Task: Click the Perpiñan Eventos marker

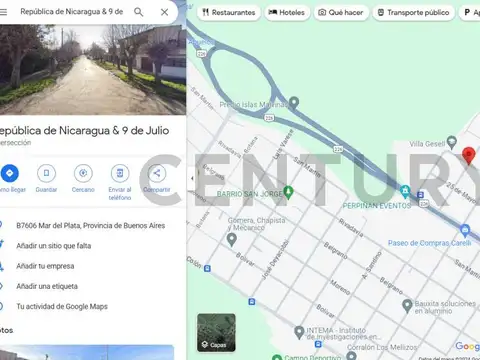Action: coord(405,191)
